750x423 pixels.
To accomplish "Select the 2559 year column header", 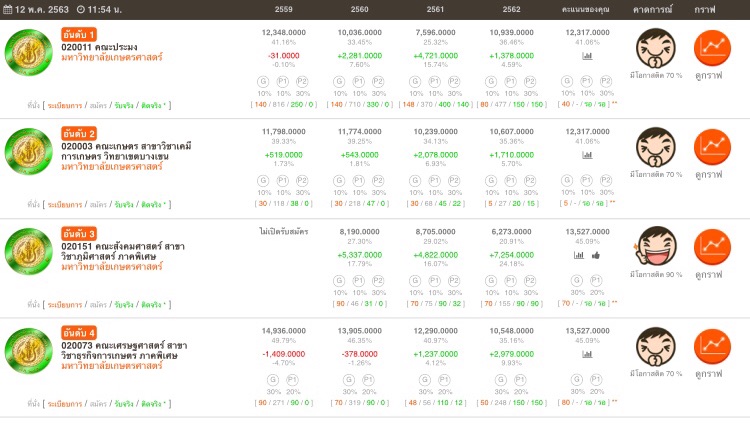I will pos(283,9).
